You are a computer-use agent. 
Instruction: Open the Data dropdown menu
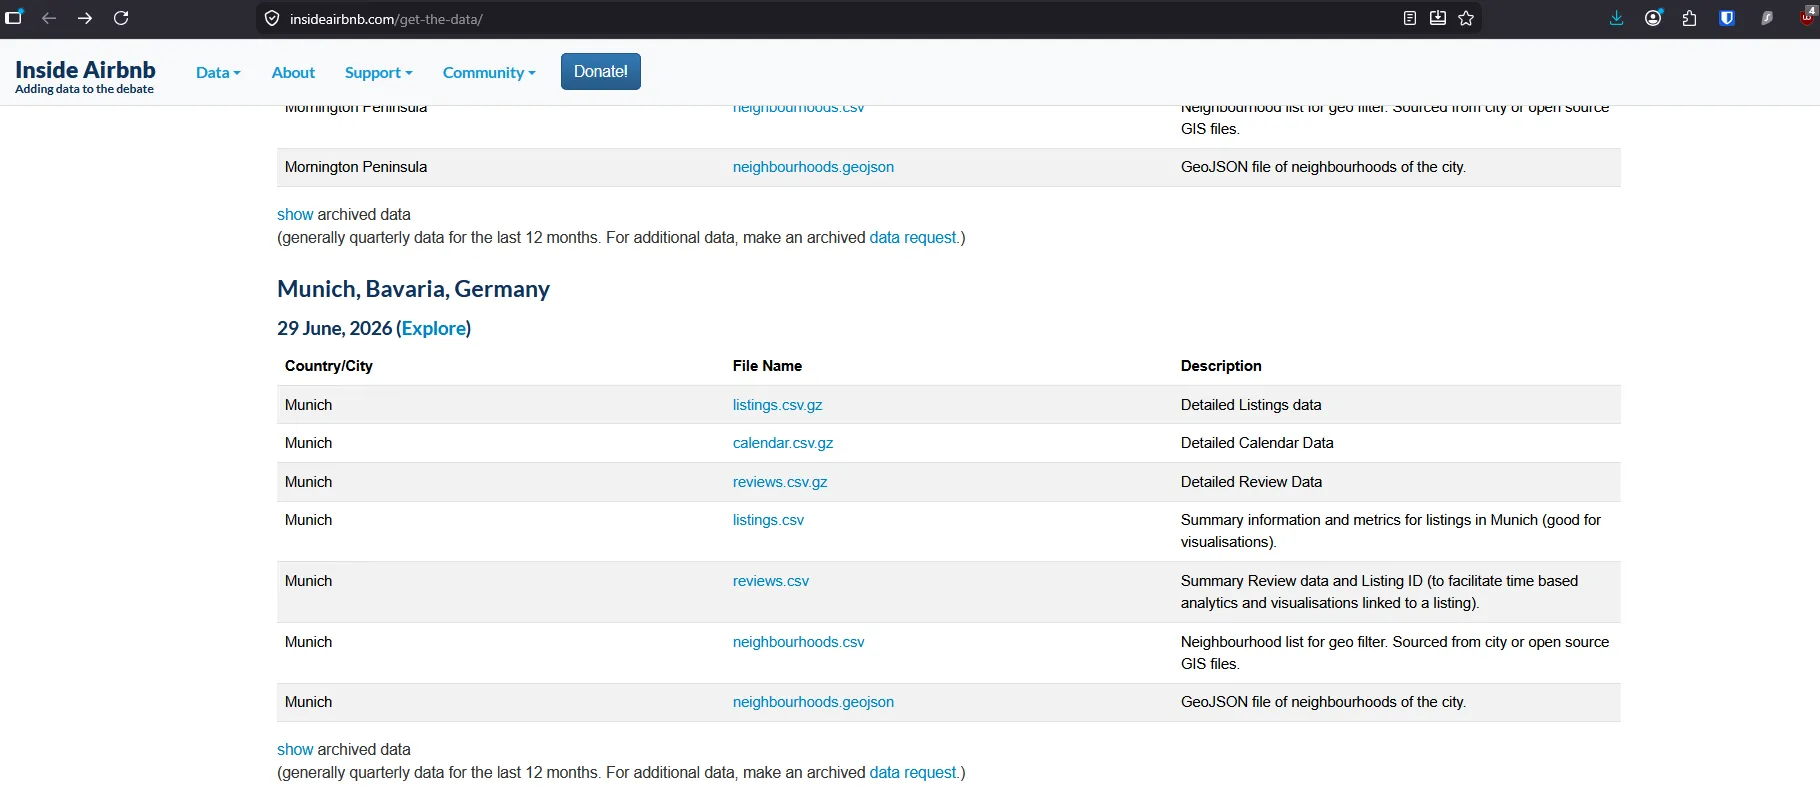pyautogui.click(x=218, y=72)
